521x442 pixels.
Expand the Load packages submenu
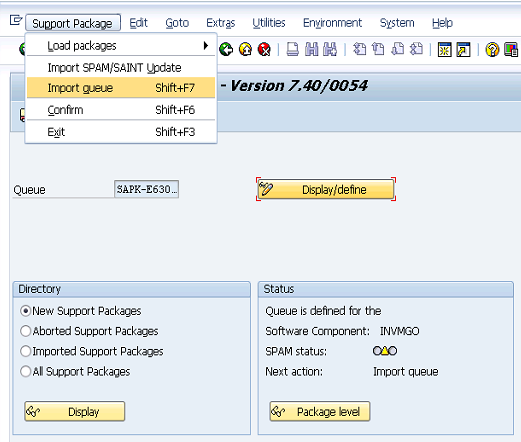(121, 45)
